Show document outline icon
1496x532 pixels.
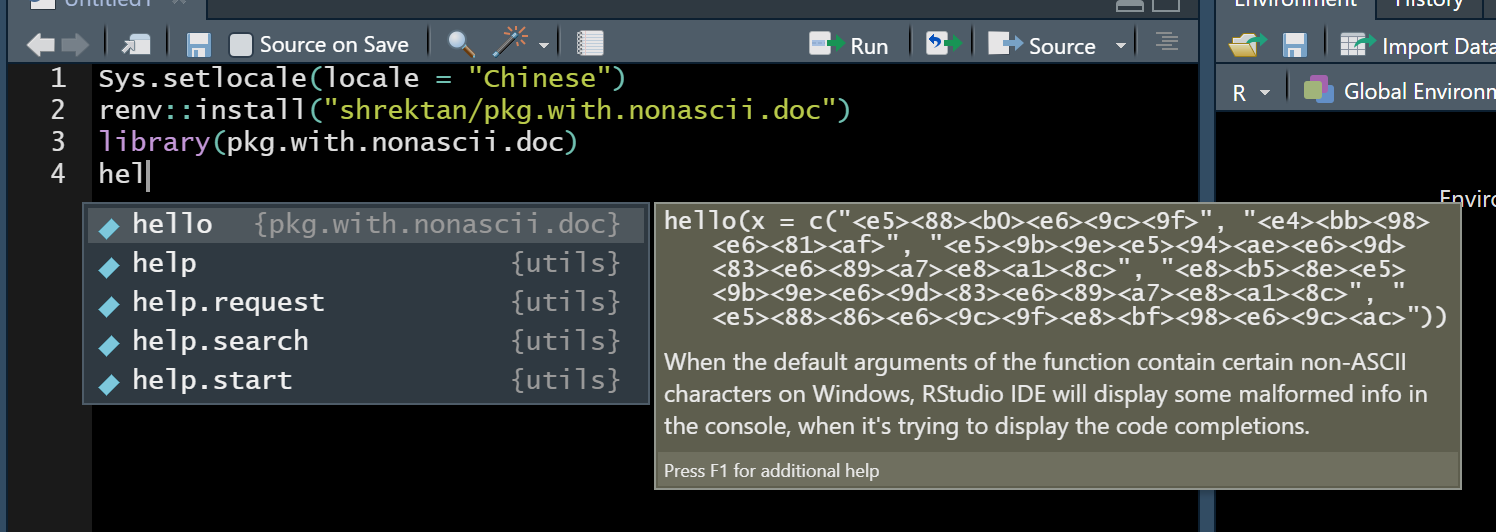coord(1165,42)
